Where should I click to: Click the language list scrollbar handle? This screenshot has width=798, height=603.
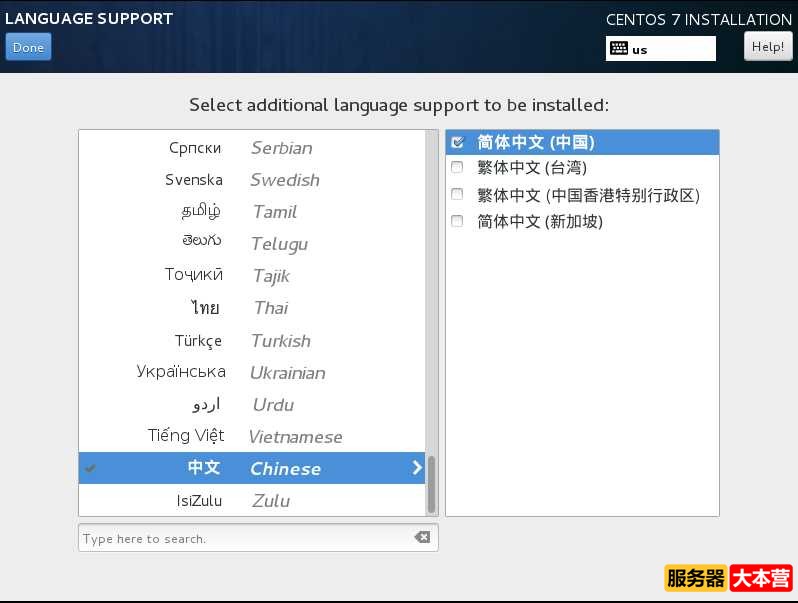[432, 484]
